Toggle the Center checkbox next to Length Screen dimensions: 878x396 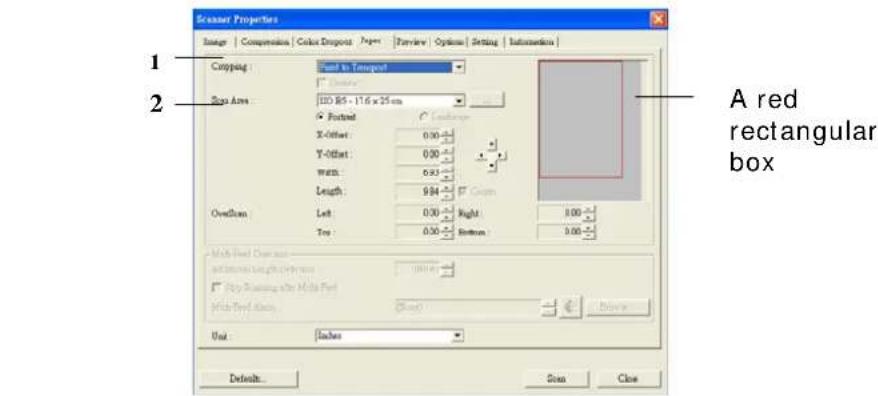click(x=462, y=192)
